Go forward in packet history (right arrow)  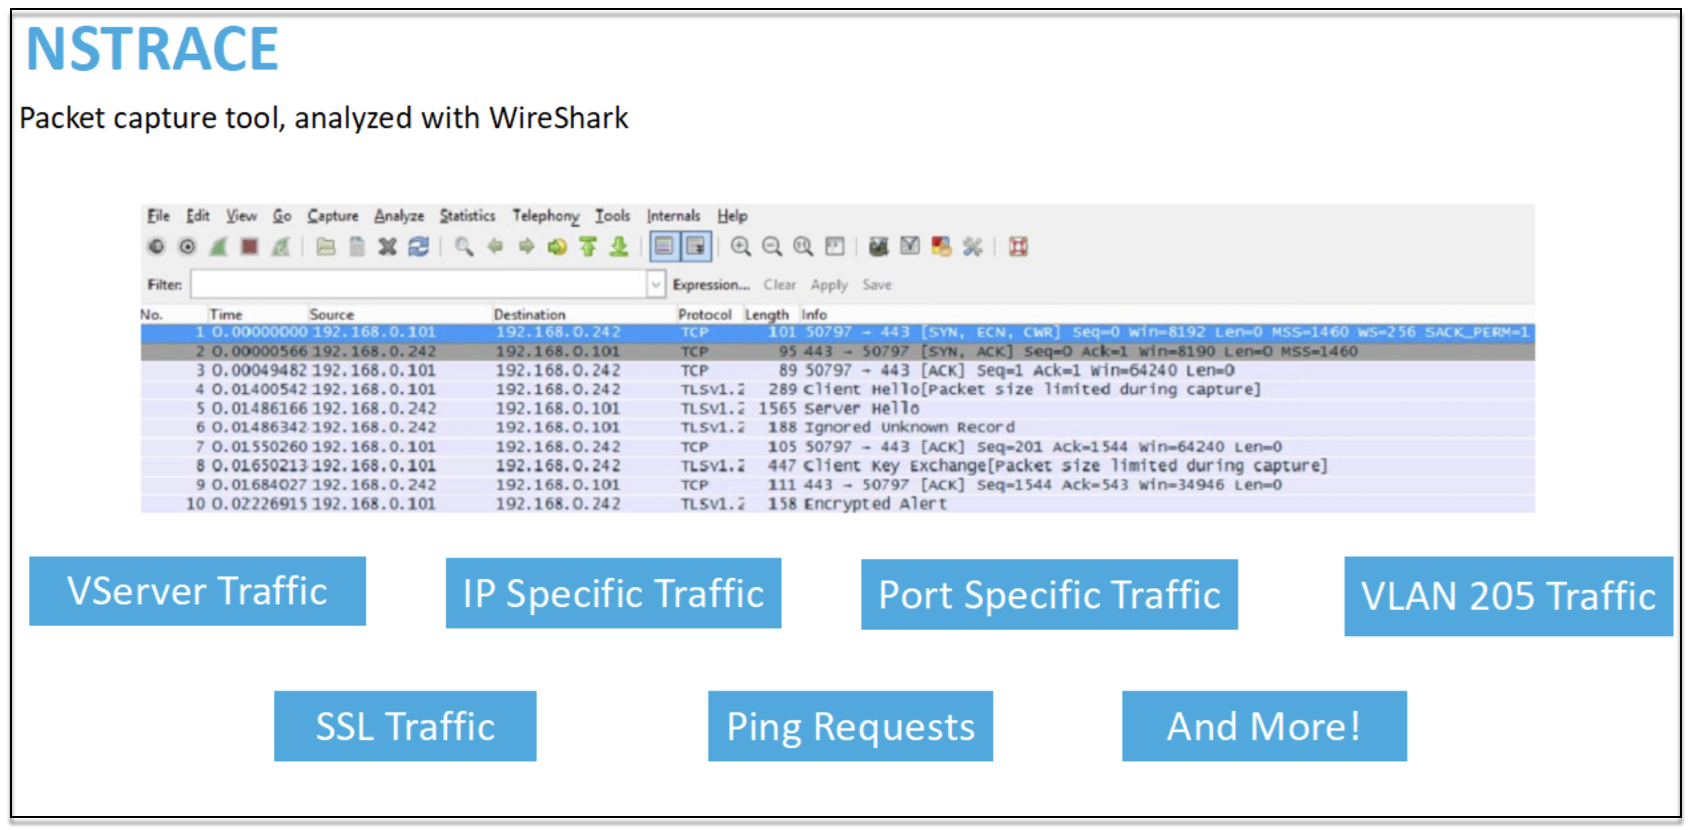(526, 246)
